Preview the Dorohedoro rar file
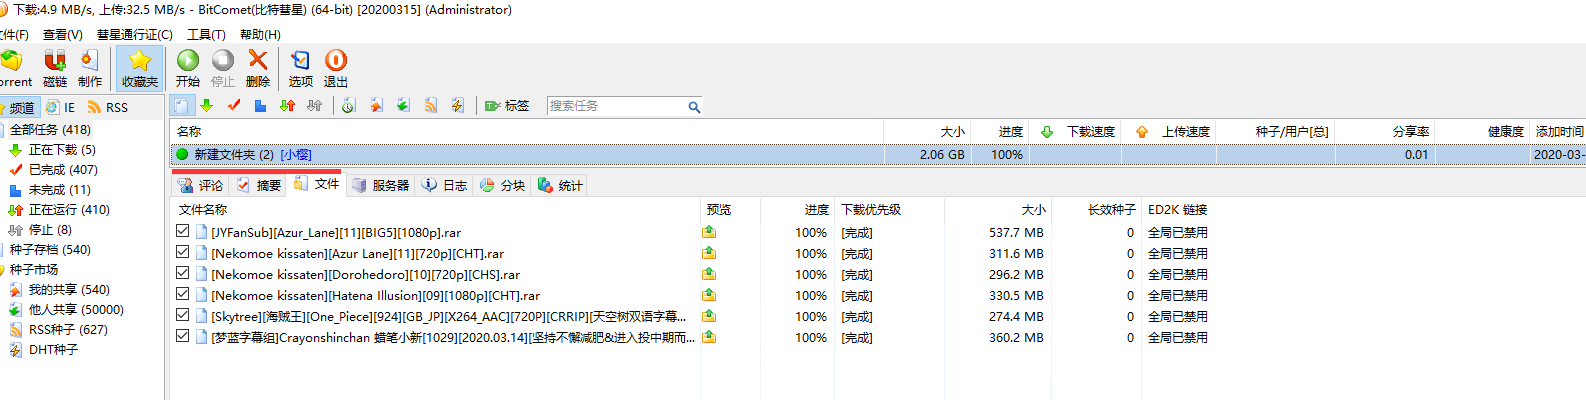 tap(709, 274)
